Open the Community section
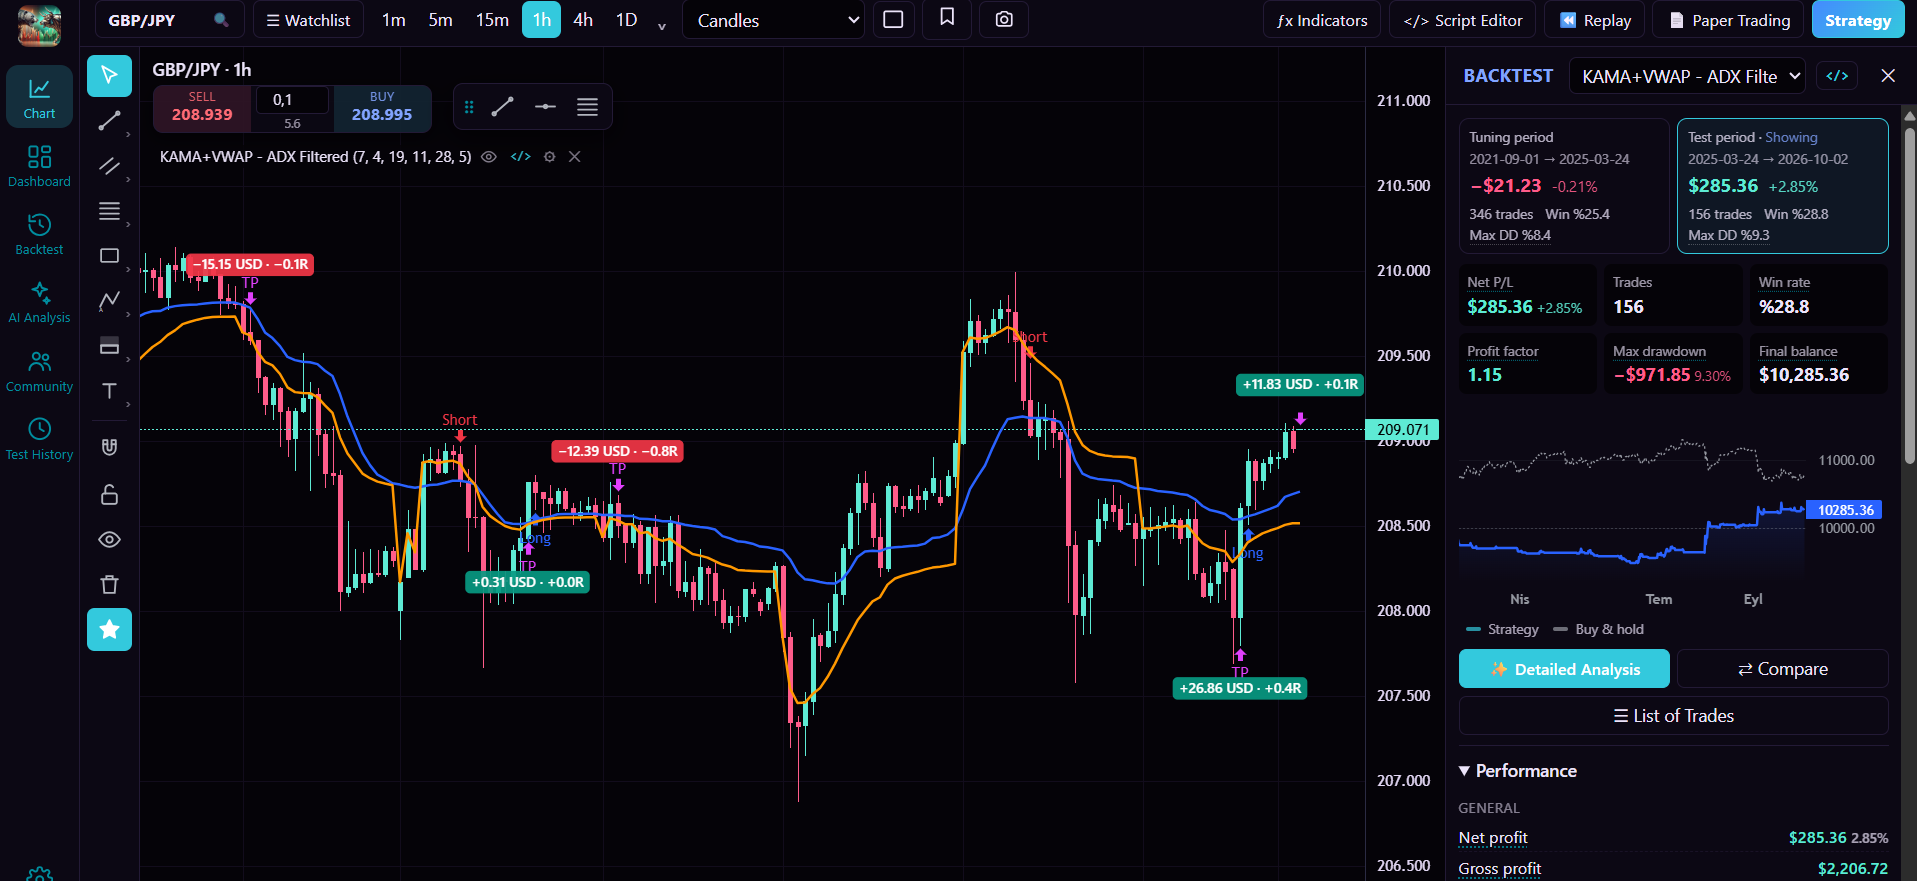This screenshot has width=1917, height=881. (x=39, y=371)
